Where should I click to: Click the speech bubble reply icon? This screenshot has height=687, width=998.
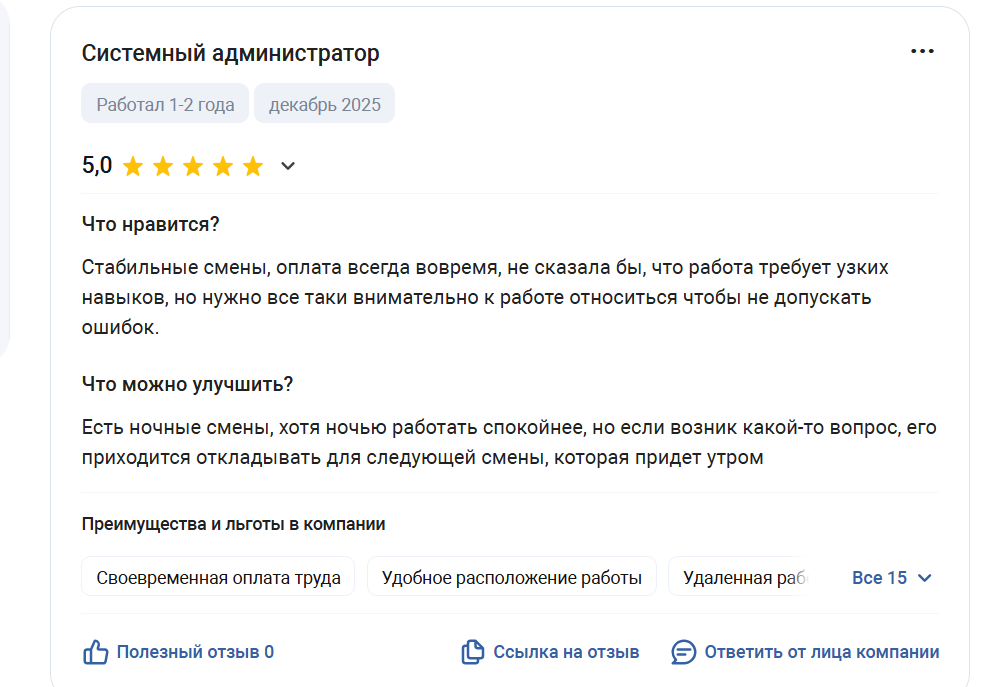click(684, 653)
